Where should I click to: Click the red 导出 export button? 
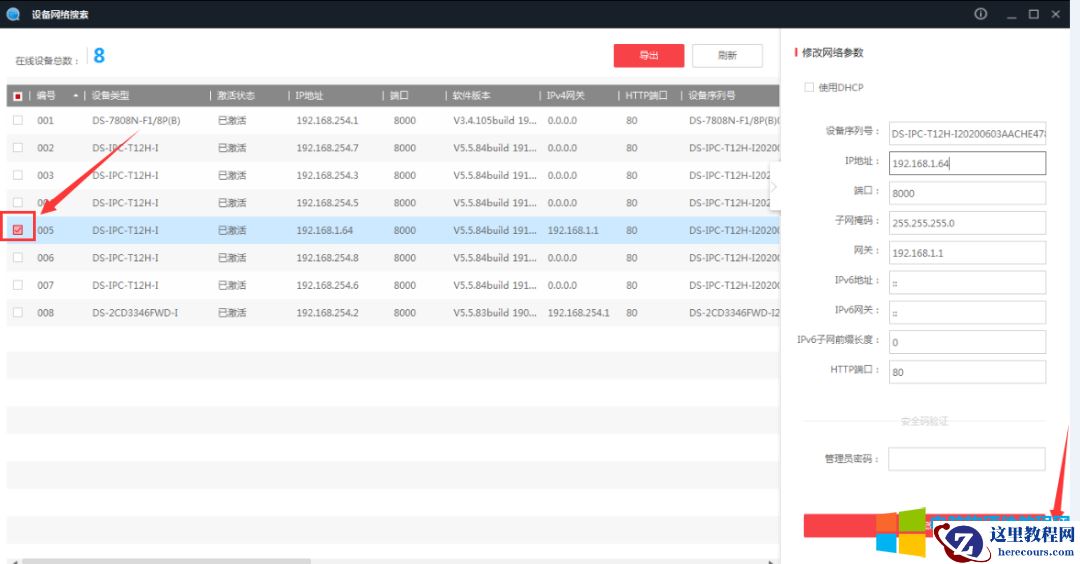pyautogui.click(x=649, y=56)
